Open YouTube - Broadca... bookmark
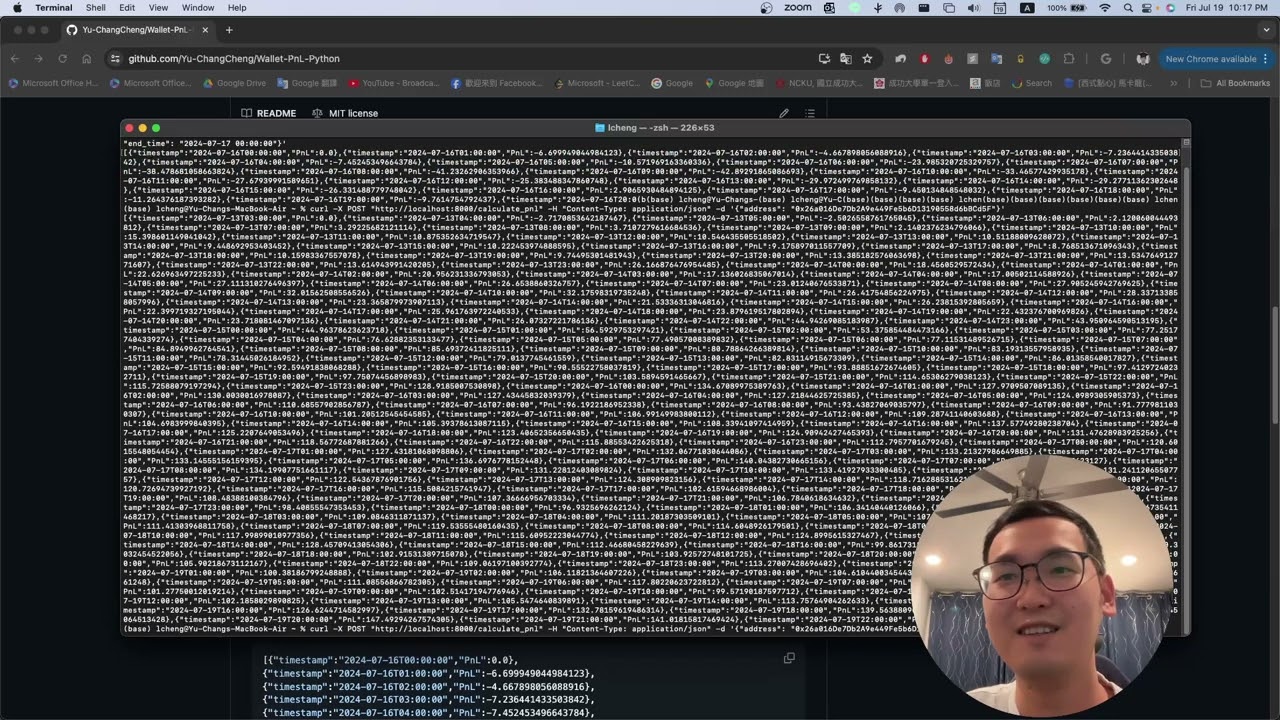This screenshot has height=720, width=1280. (x=393, y=83)
